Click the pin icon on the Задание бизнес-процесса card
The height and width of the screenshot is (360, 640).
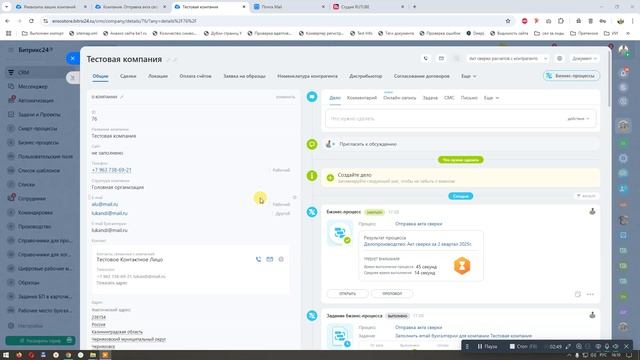coord(592,315)
